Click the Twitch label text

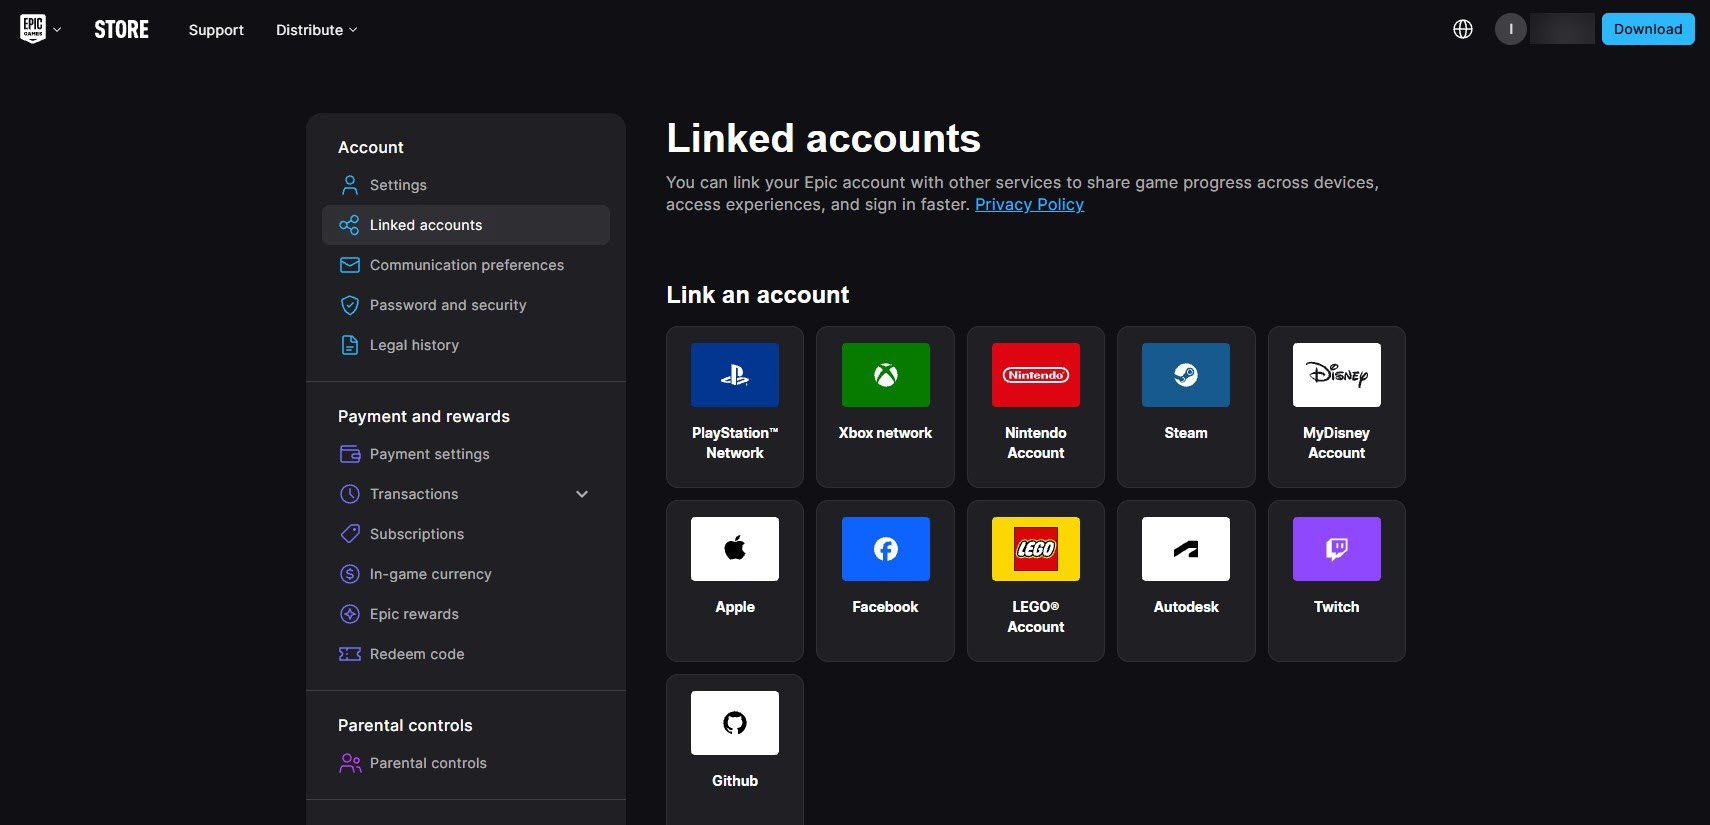1337,607
